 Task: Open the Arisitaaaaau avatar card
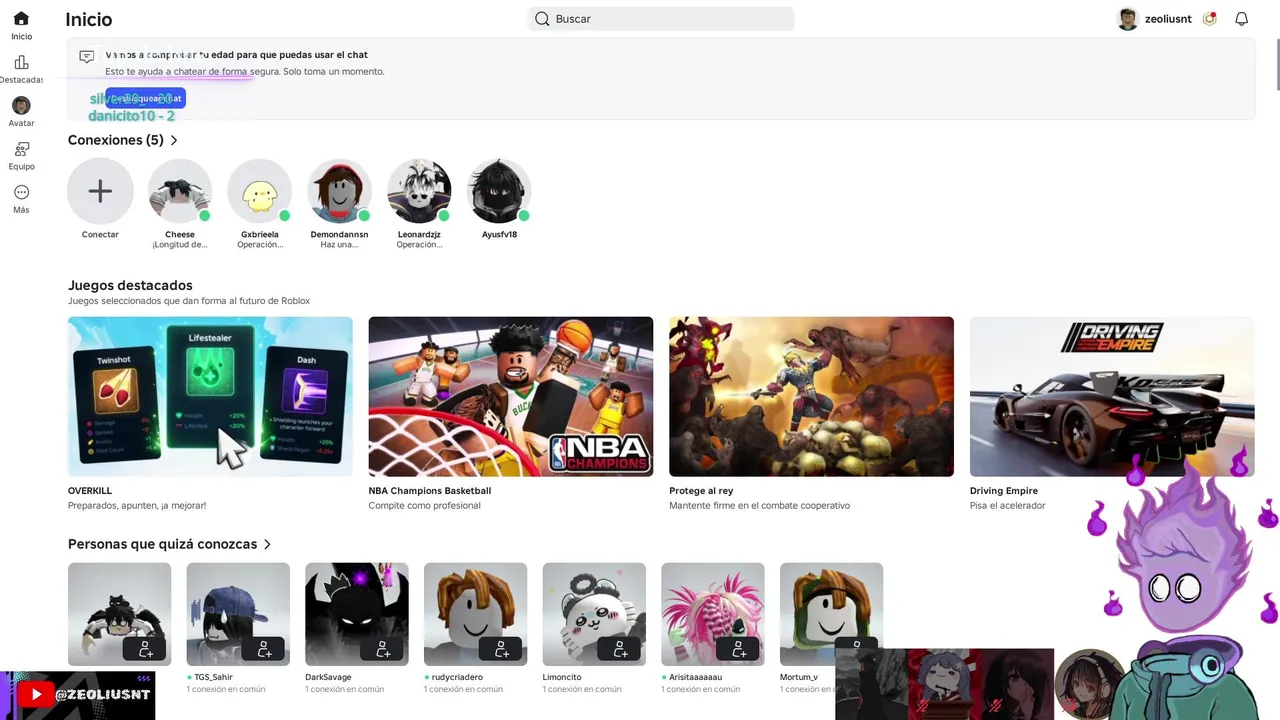point(713,614)
